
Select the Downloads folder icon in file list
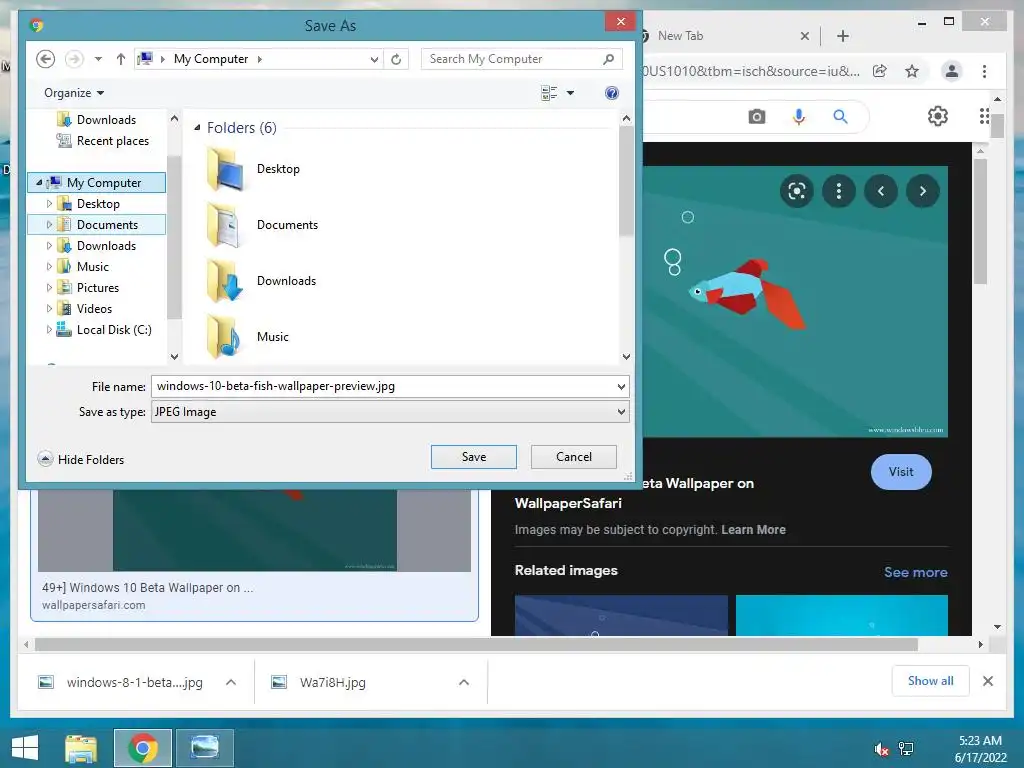coord(225,281)
